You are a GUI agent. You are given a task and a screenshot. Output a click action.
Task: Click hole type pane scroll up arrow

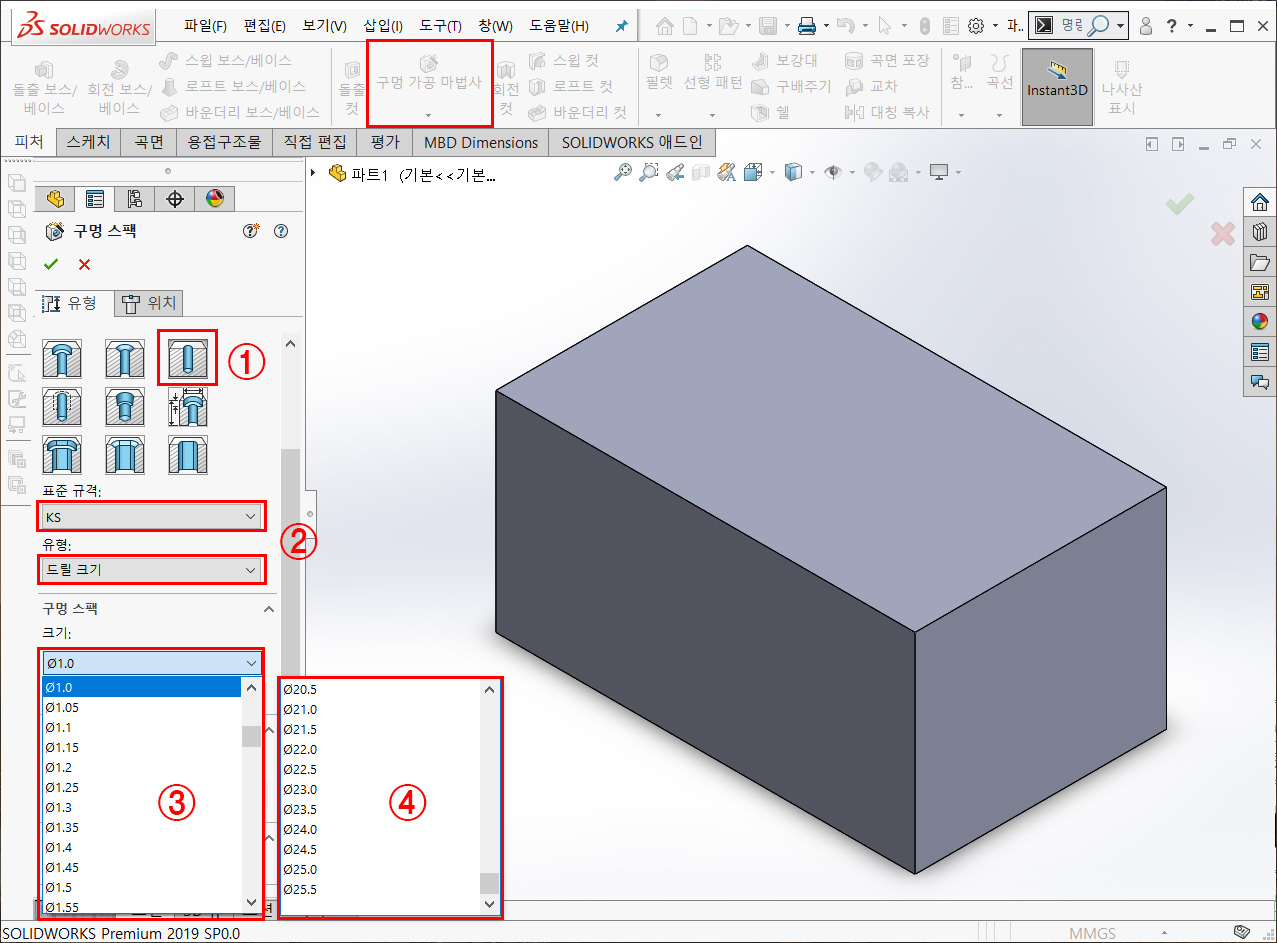click(291, 343)
